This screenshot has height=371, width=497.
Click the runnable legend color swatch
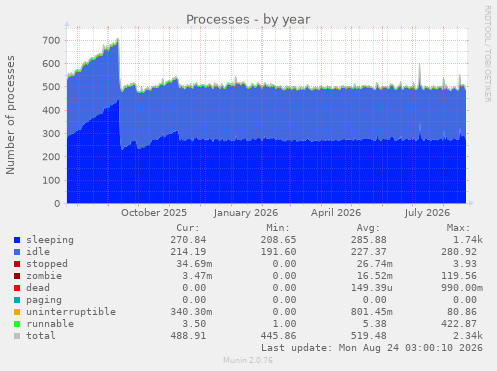pyautogui.click(x=17, y=324)
